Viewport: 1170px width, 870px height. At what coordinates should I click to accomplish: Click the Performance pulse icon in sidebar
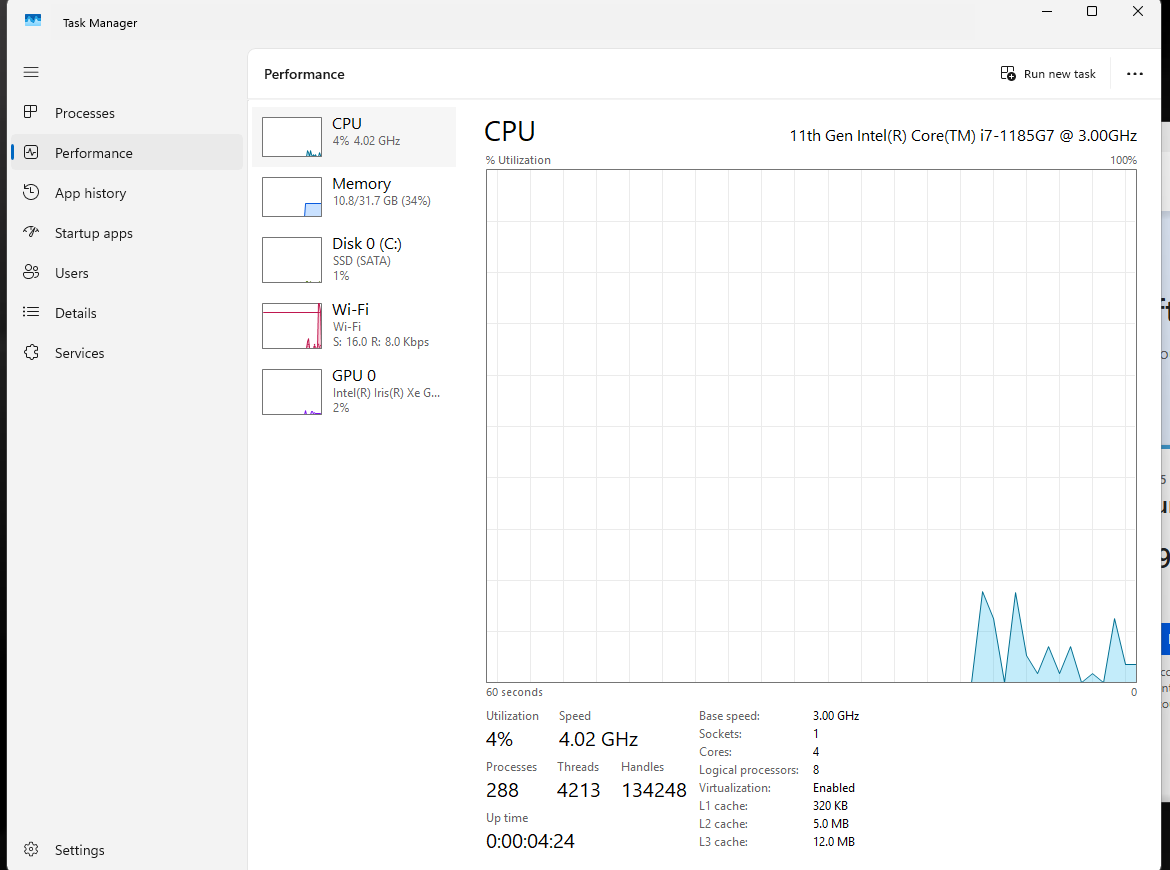point(31,153)
